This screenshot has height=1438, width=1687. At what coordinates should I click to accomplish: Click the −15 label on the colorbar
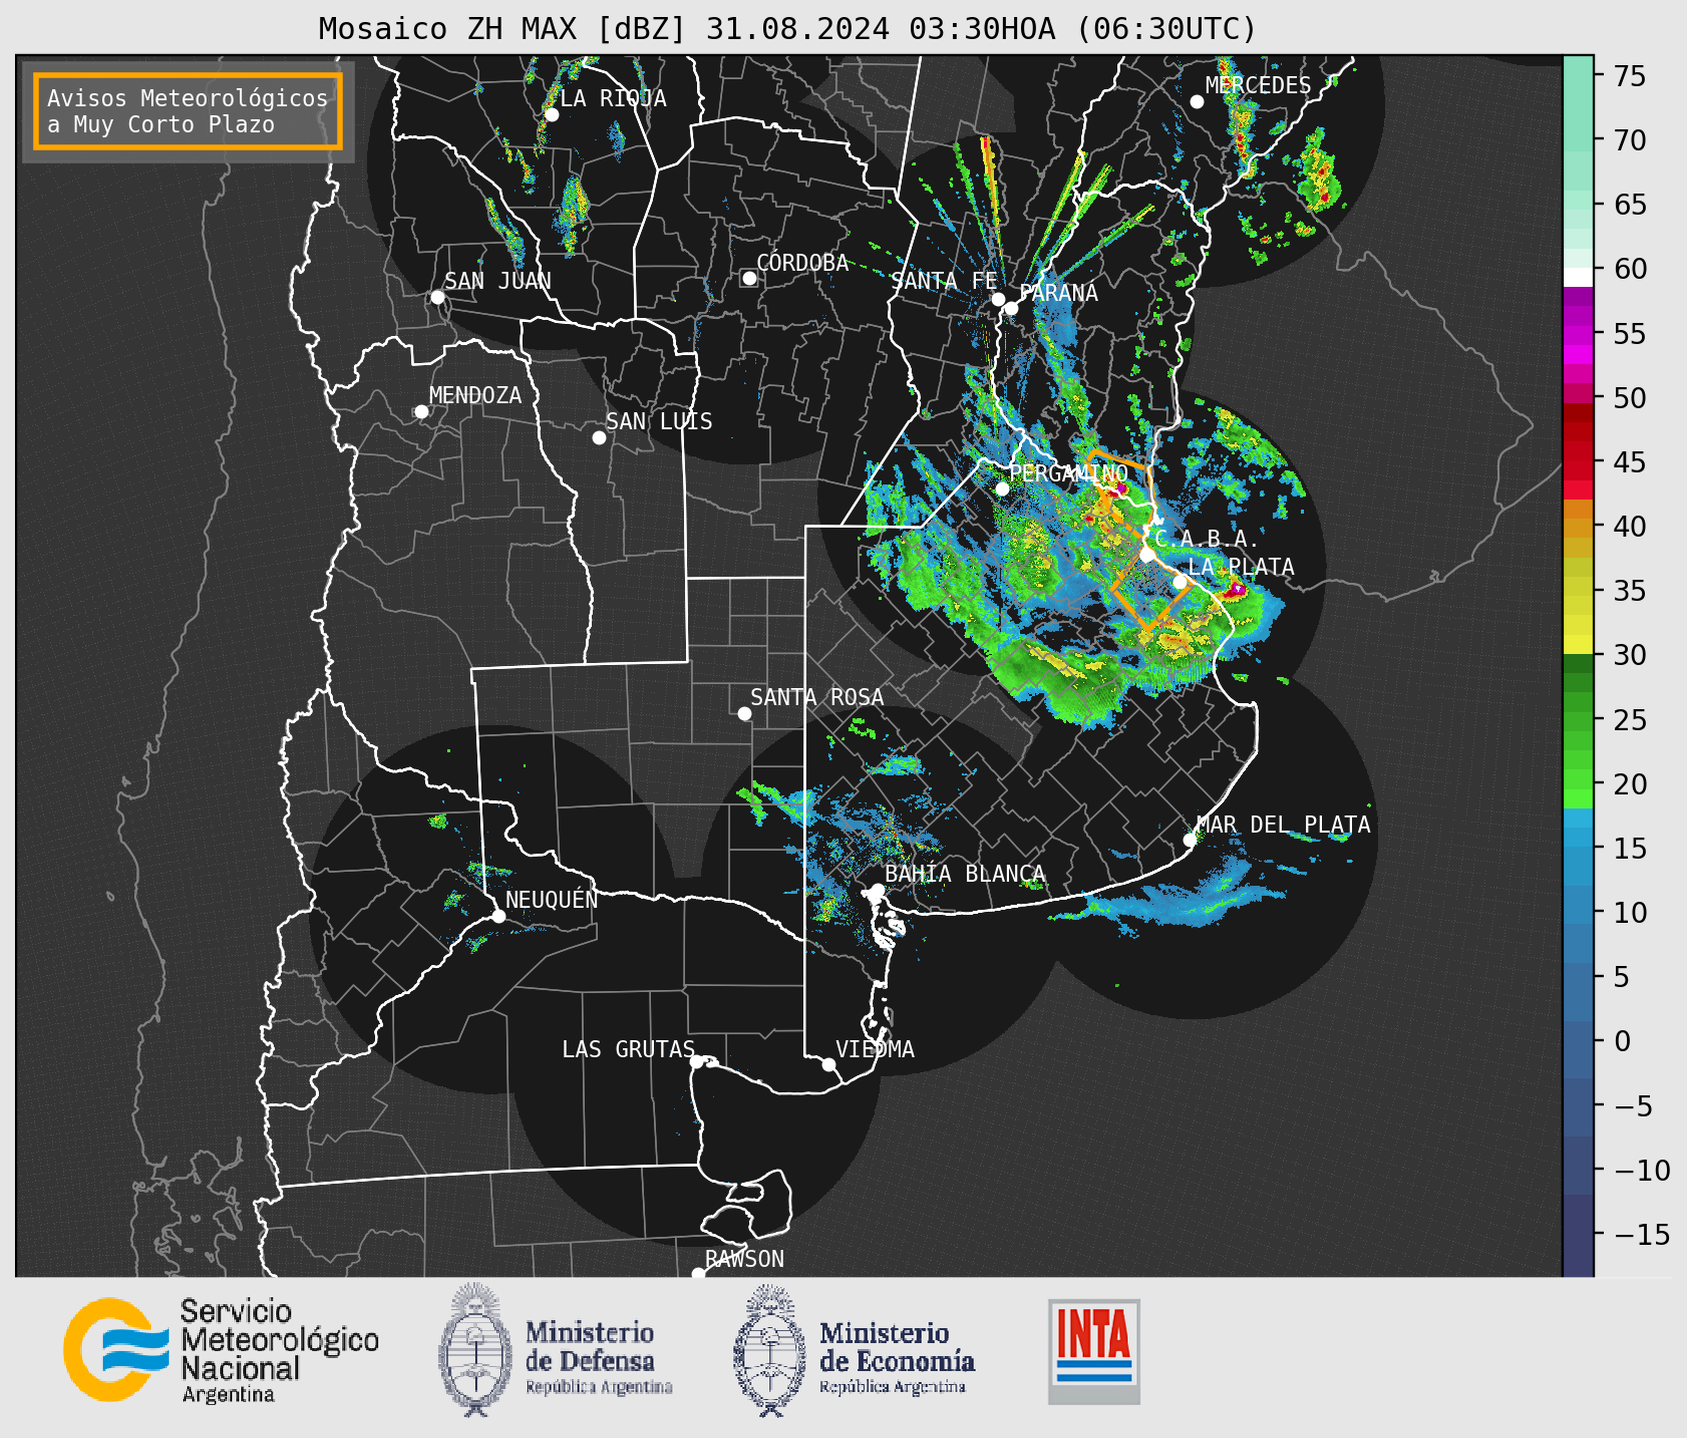click(x=1641, y=1234)
